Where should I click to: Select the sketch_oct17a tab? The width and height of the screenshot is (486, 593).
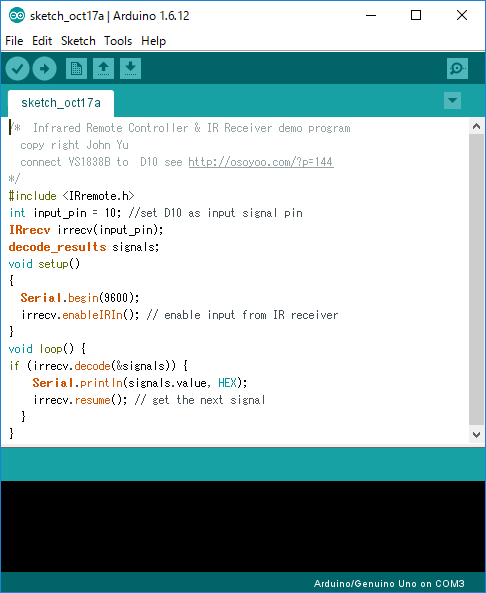pyautogui.click(x=61, y=103)
